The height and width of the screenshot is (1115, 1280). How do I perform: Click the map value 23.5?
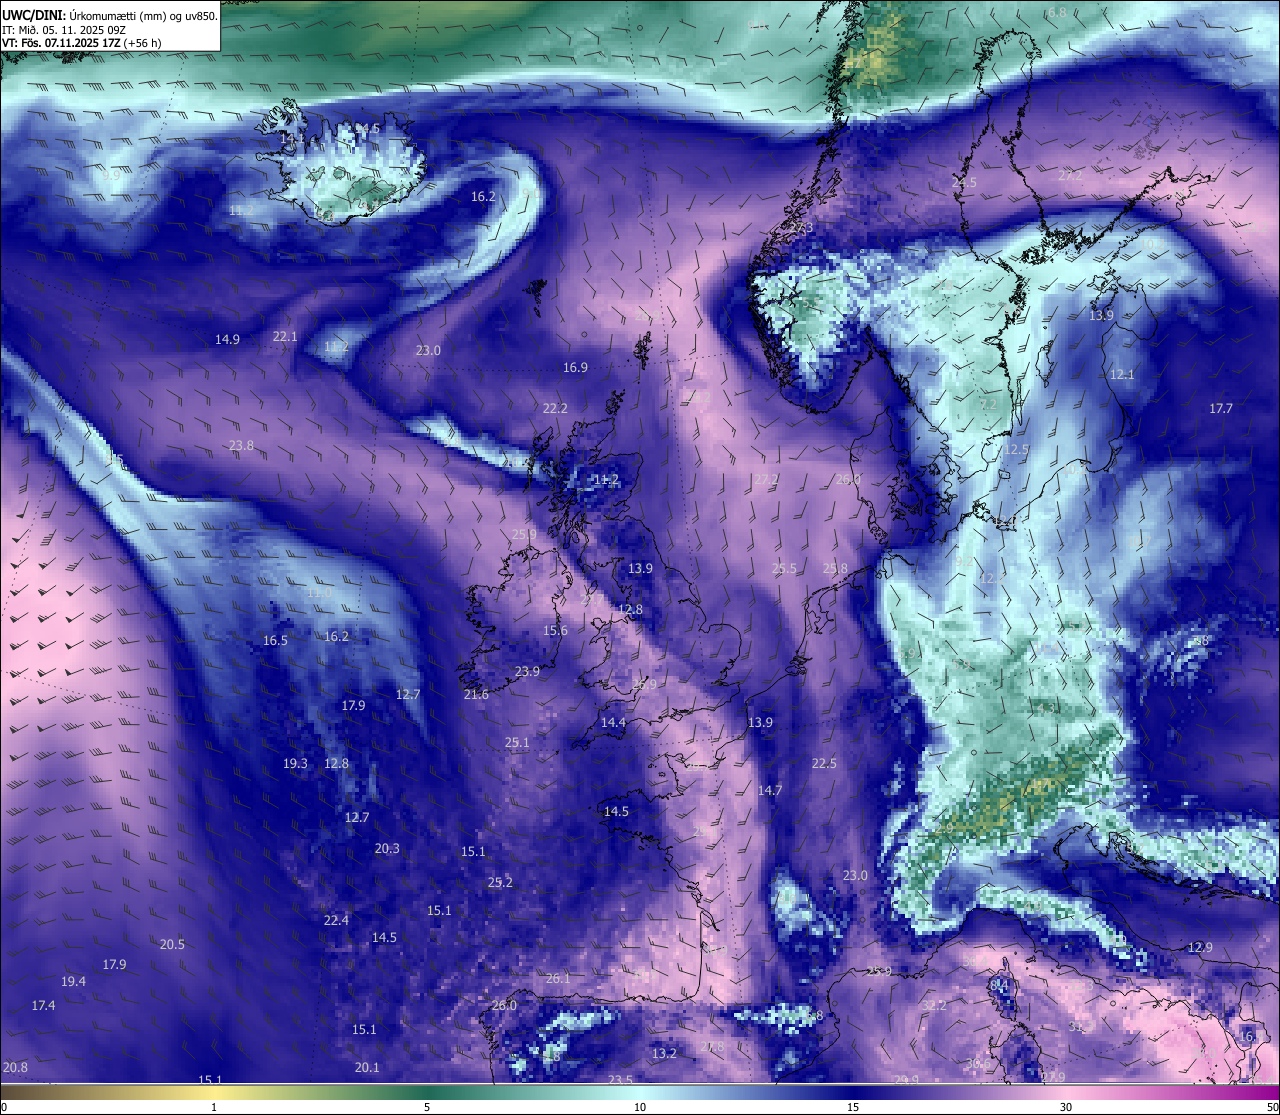620,1080
